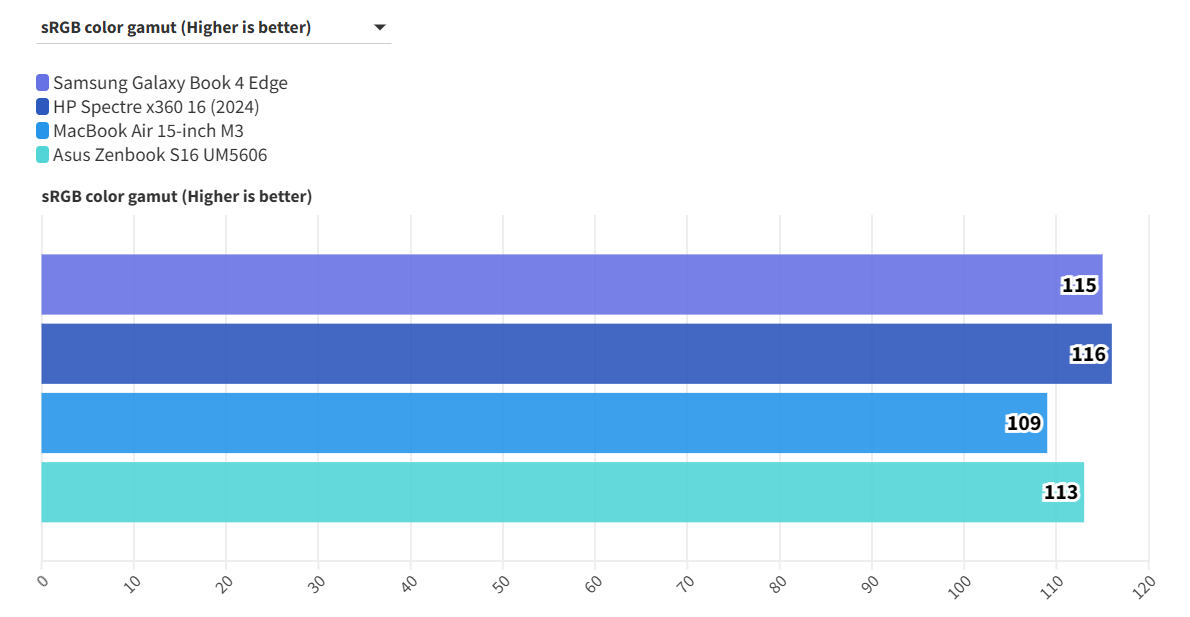
Task: Toggle the Asus Zenbook S16 UM5606 legend label
Action: pos(160,155)
